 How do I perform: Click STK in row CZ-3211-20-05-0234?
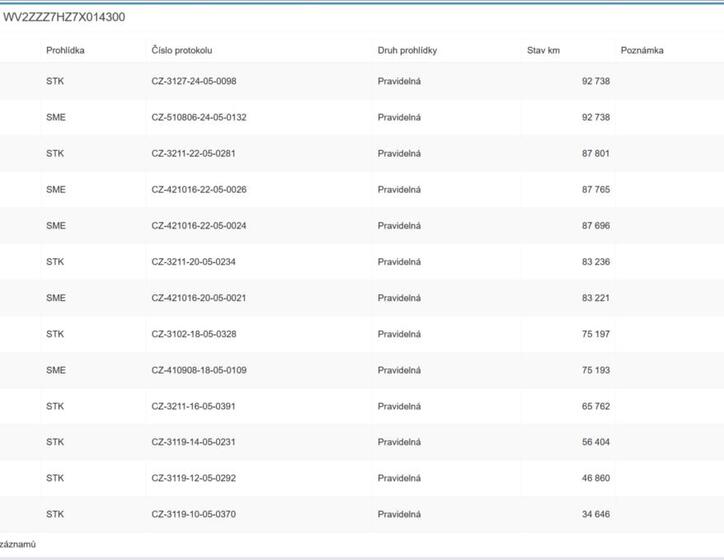(55, 262)
